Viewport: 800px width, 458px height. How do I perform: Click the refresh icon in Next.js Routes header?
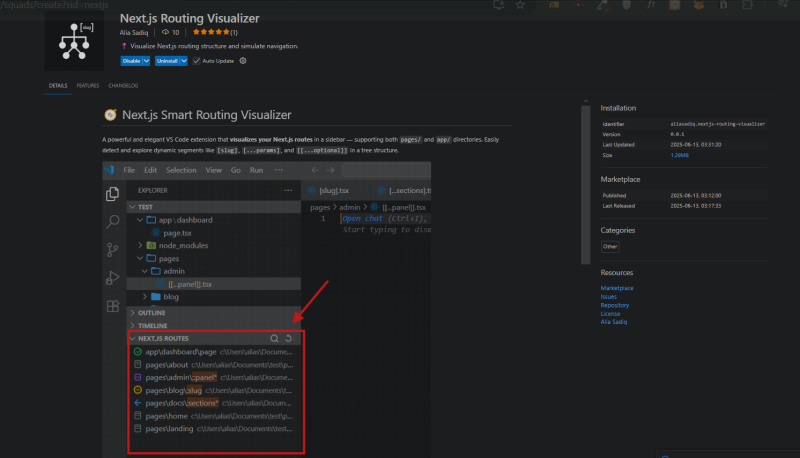click(289, 339)
